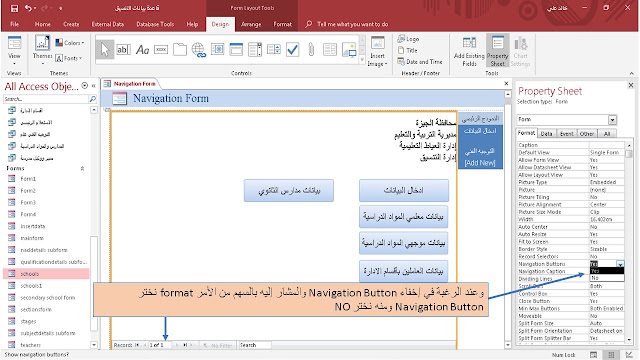Screen dimensions: 640x360
Task: Collapse the Forms group in navigation pane
Action: (x=82, y=168)
